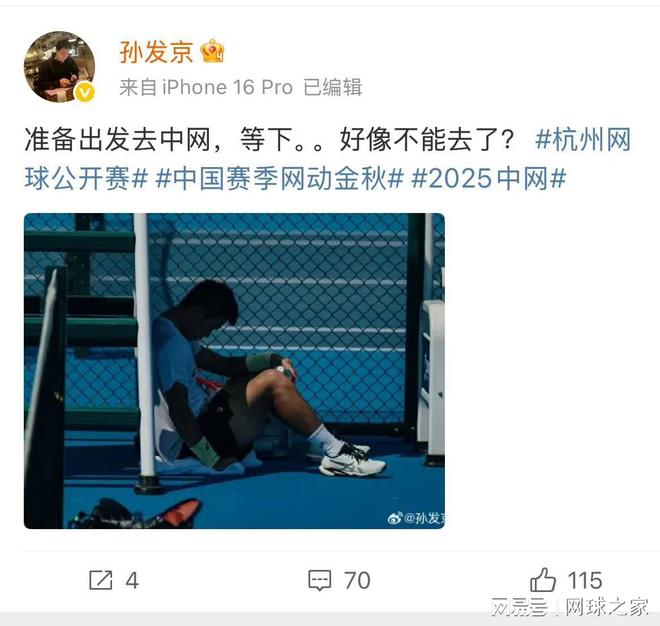Click the comment count 70
660x626 pixels.
click(x=357, y=581)
